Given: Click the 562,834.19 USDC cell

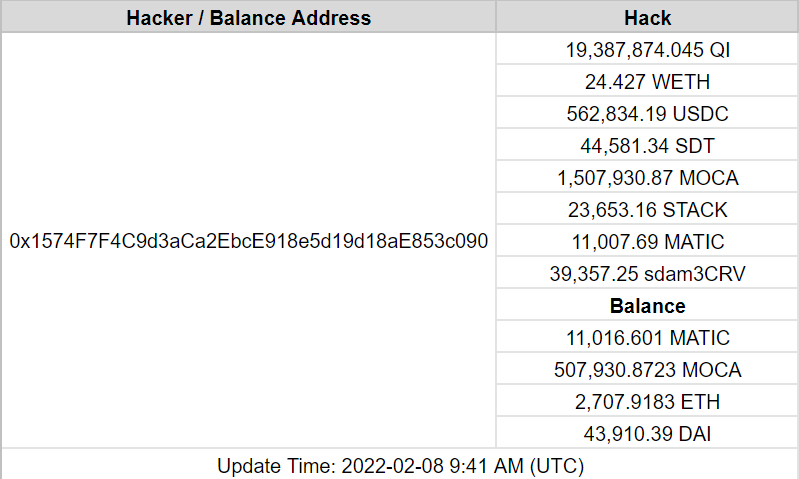Looking at the screenshot, I should (x=647, y=113).
